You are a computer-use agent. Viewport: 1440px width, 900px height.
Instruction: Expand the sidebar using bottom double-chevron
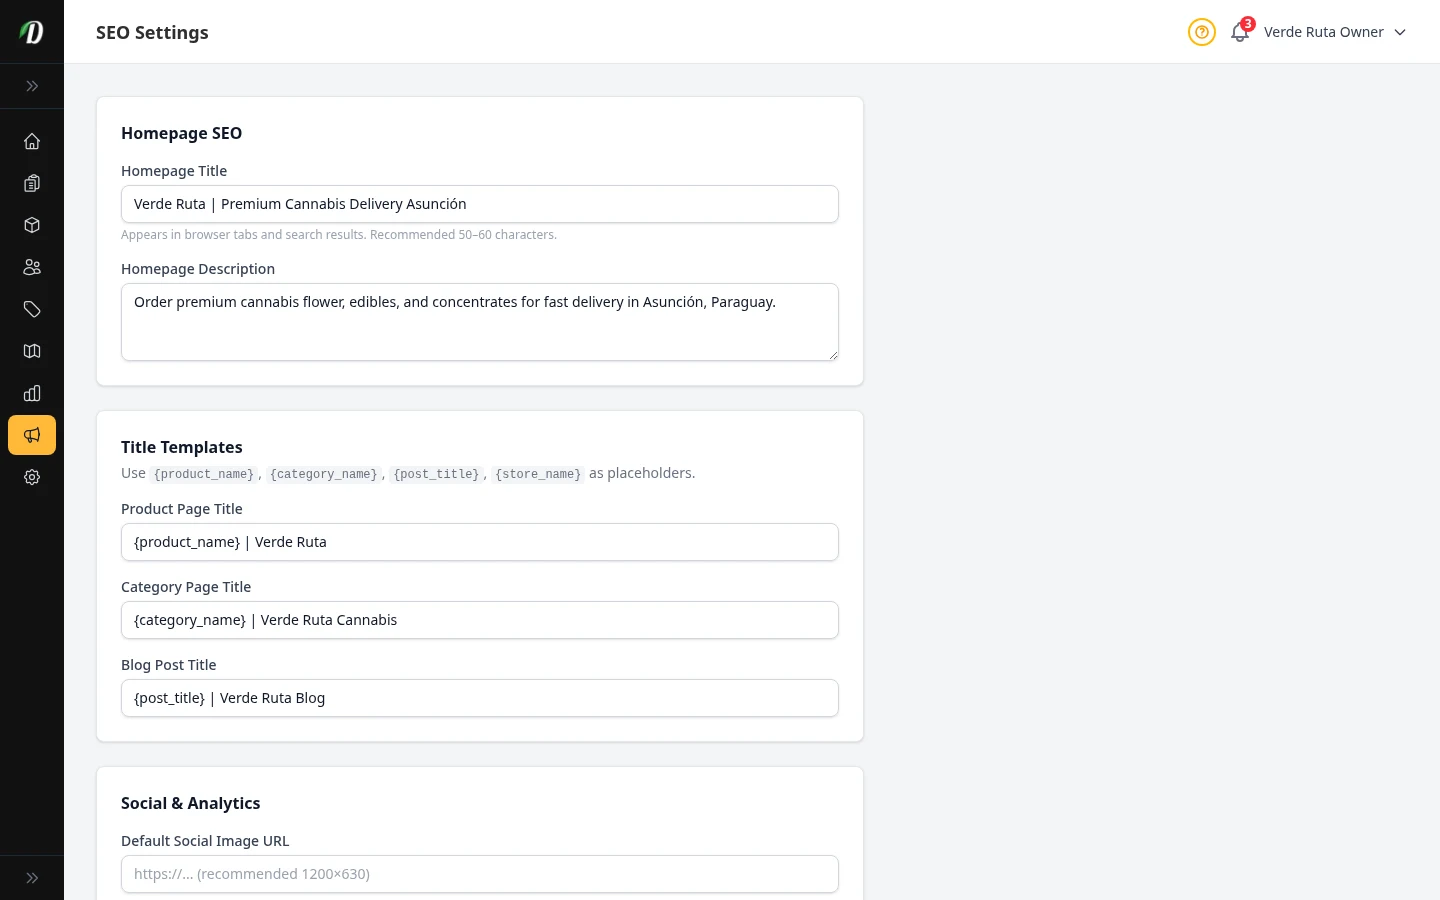(x=32, y=878)
